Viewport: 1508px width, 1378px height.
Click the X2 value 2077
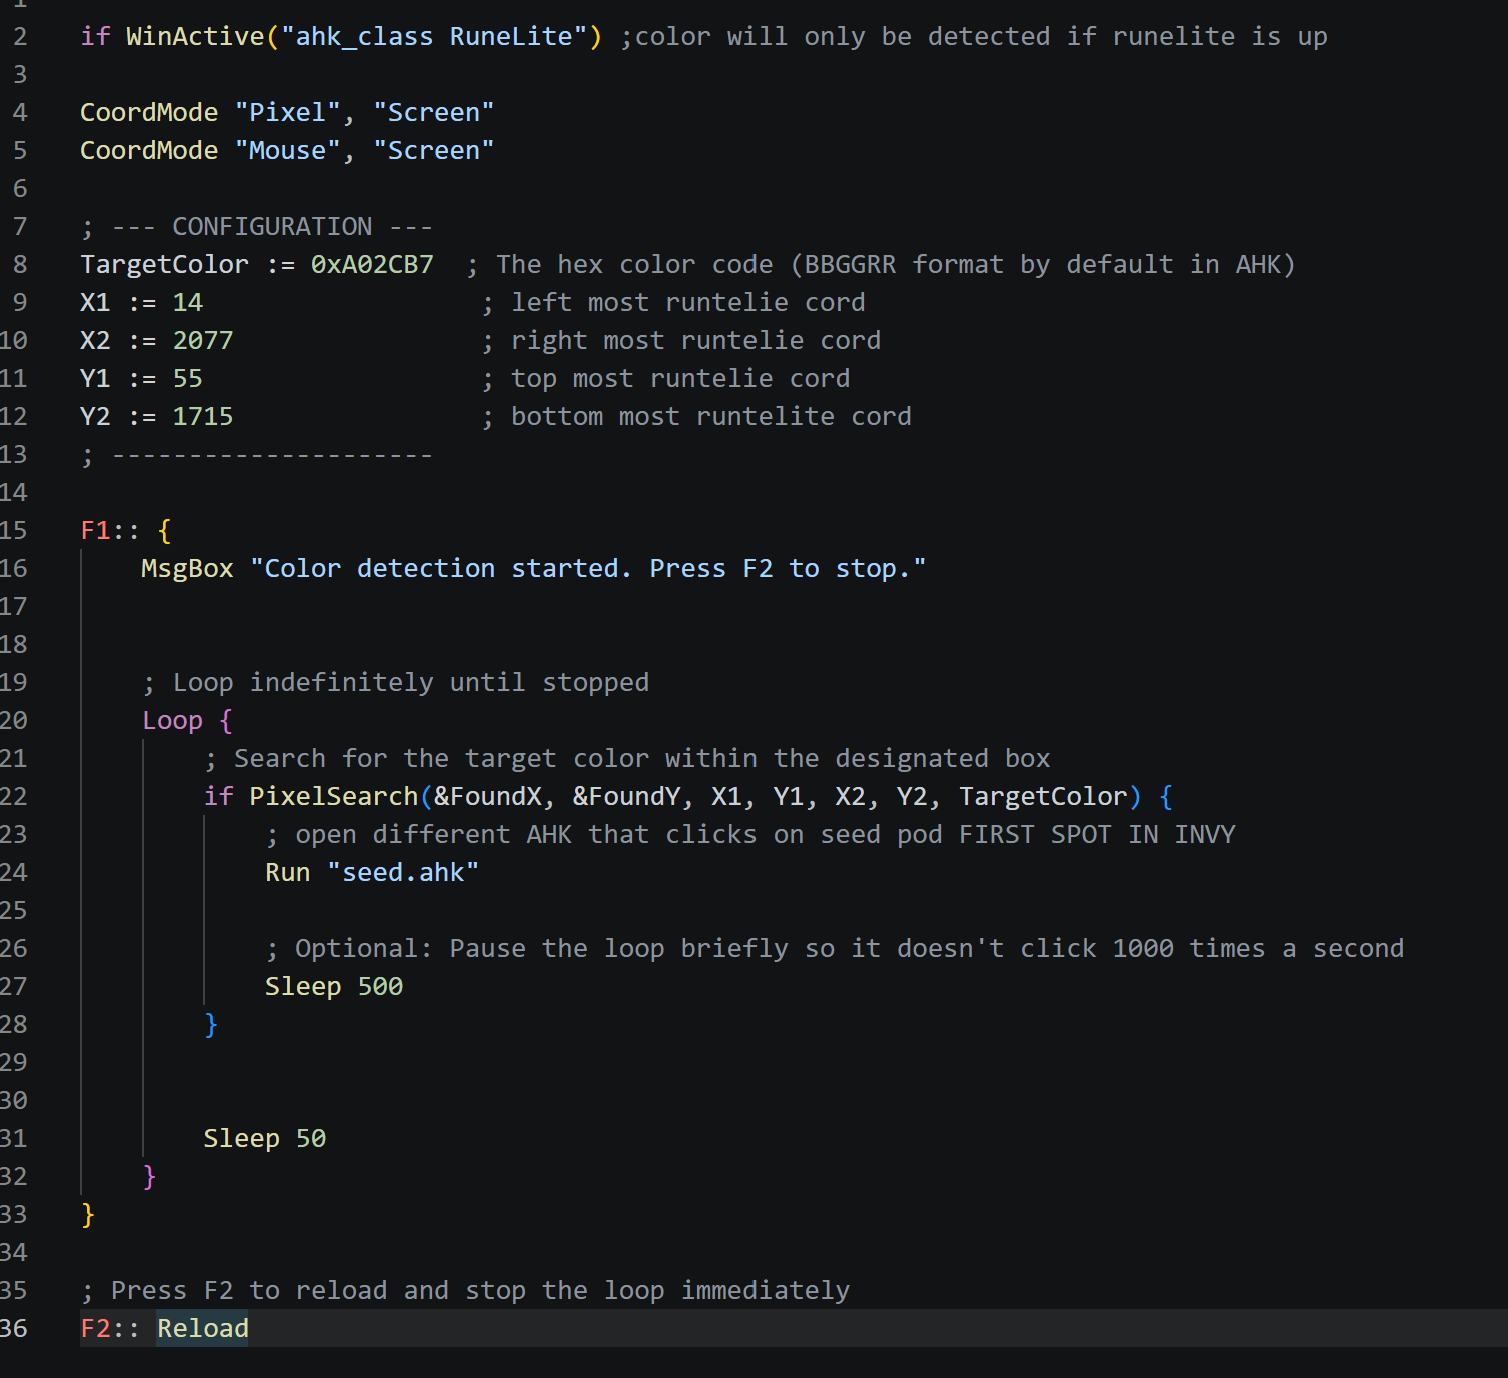[203, 340]
